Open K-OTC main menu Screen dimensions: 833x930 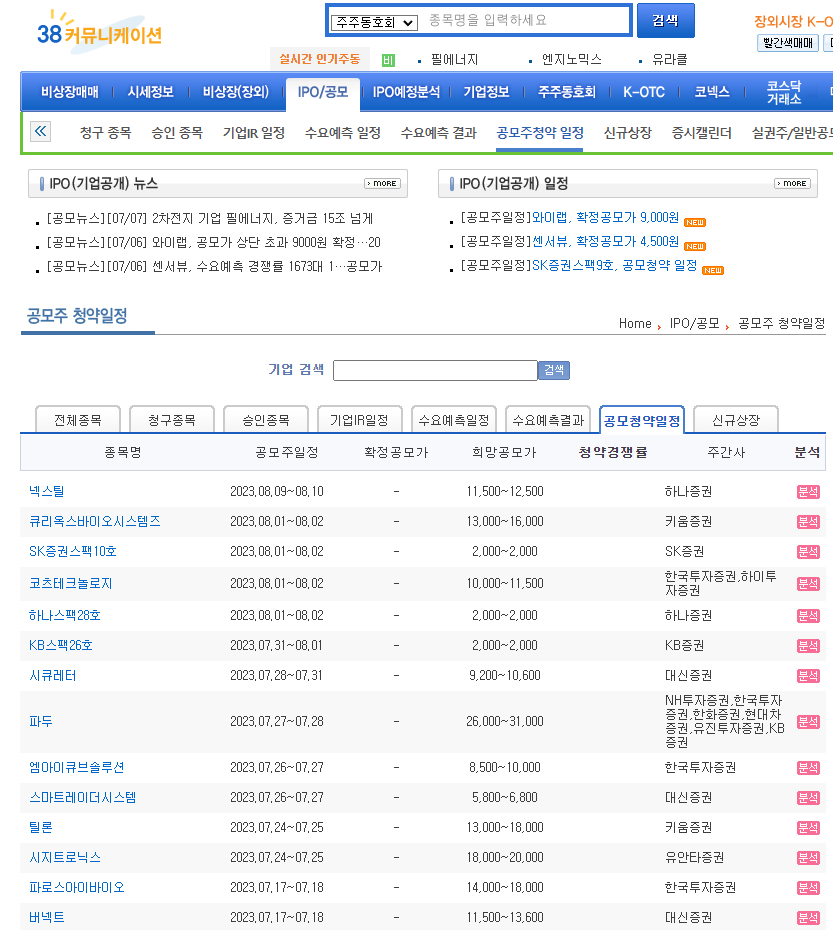point(644,92)
